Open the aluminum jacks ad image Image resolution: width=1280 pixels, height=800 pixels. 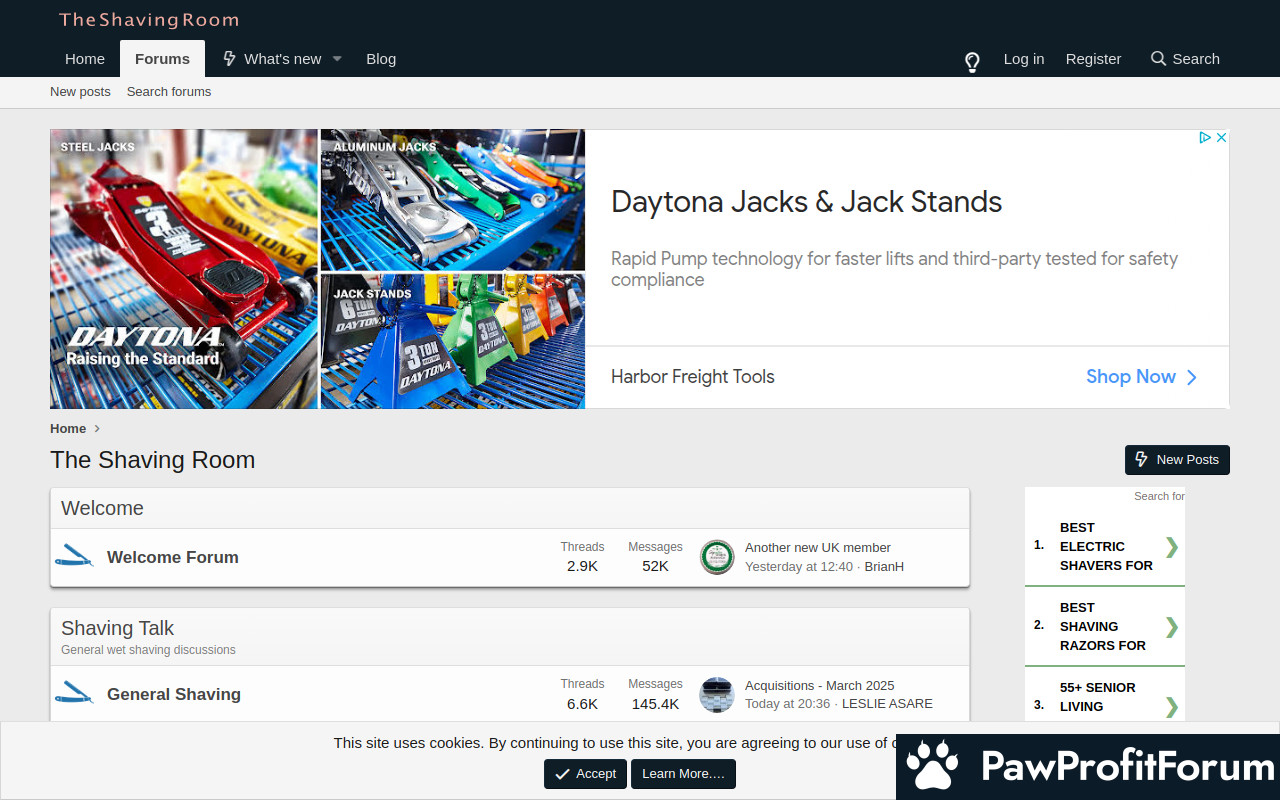[453, 200]
